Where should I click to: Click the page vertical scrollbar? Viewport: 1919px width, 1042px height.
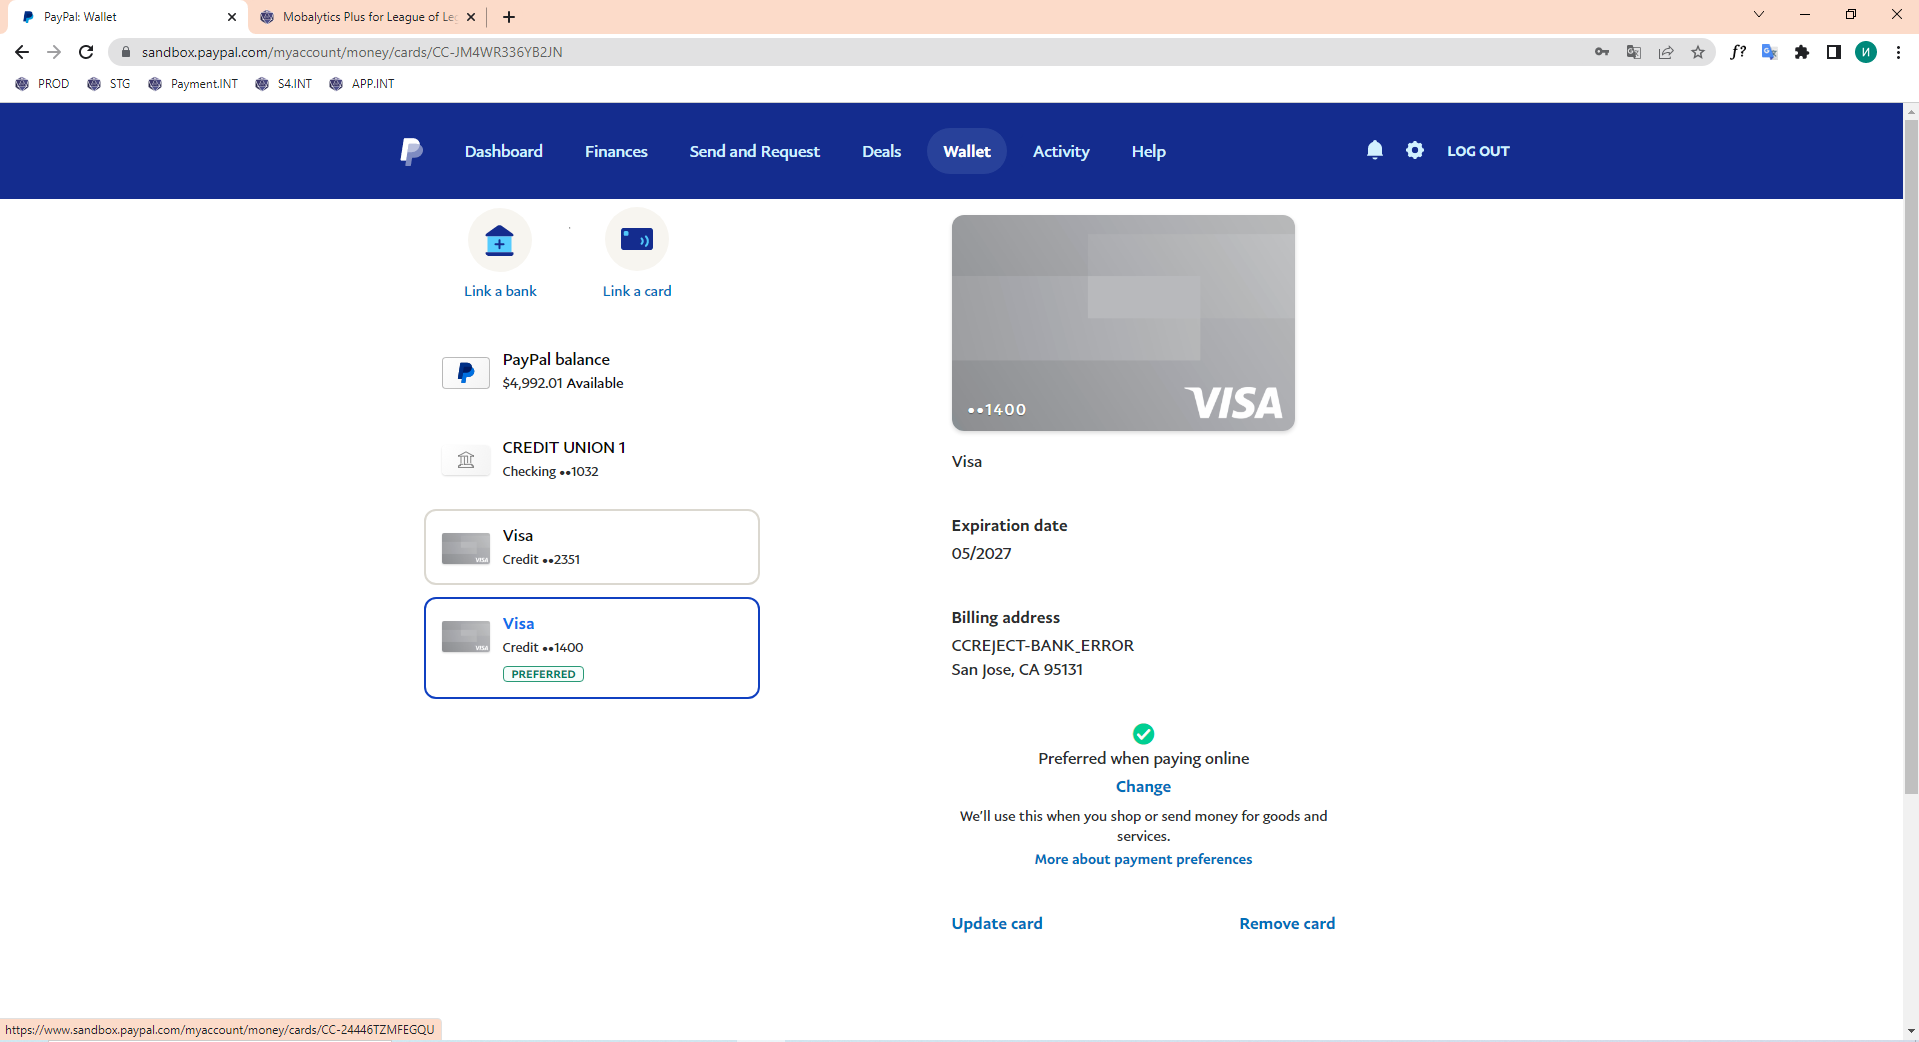coord(1911,457)
